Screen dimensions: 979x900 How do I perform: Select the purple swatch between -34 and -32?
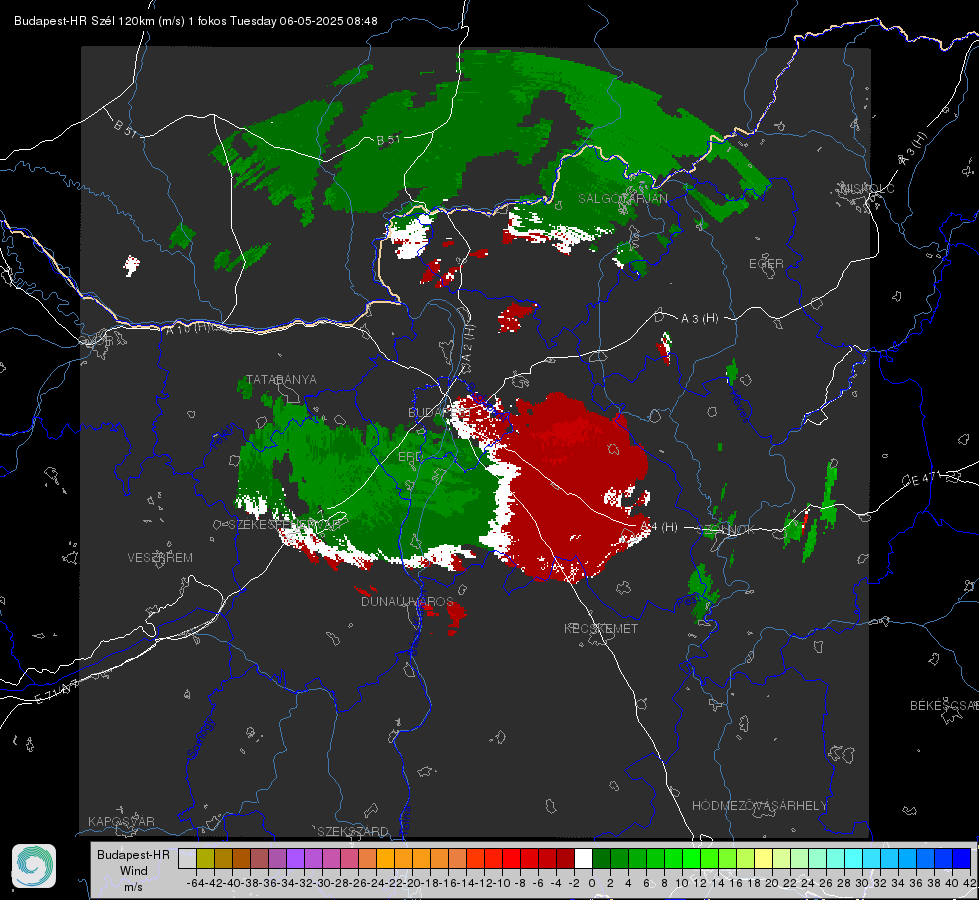tap(295, 859)
